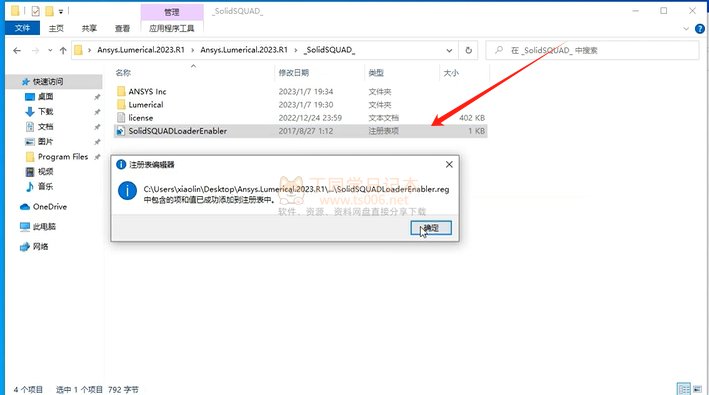Maximize the _SolidSQUAD_ Explorer window
Viewport: 709px width, 395px height.
tap(663, 11)
